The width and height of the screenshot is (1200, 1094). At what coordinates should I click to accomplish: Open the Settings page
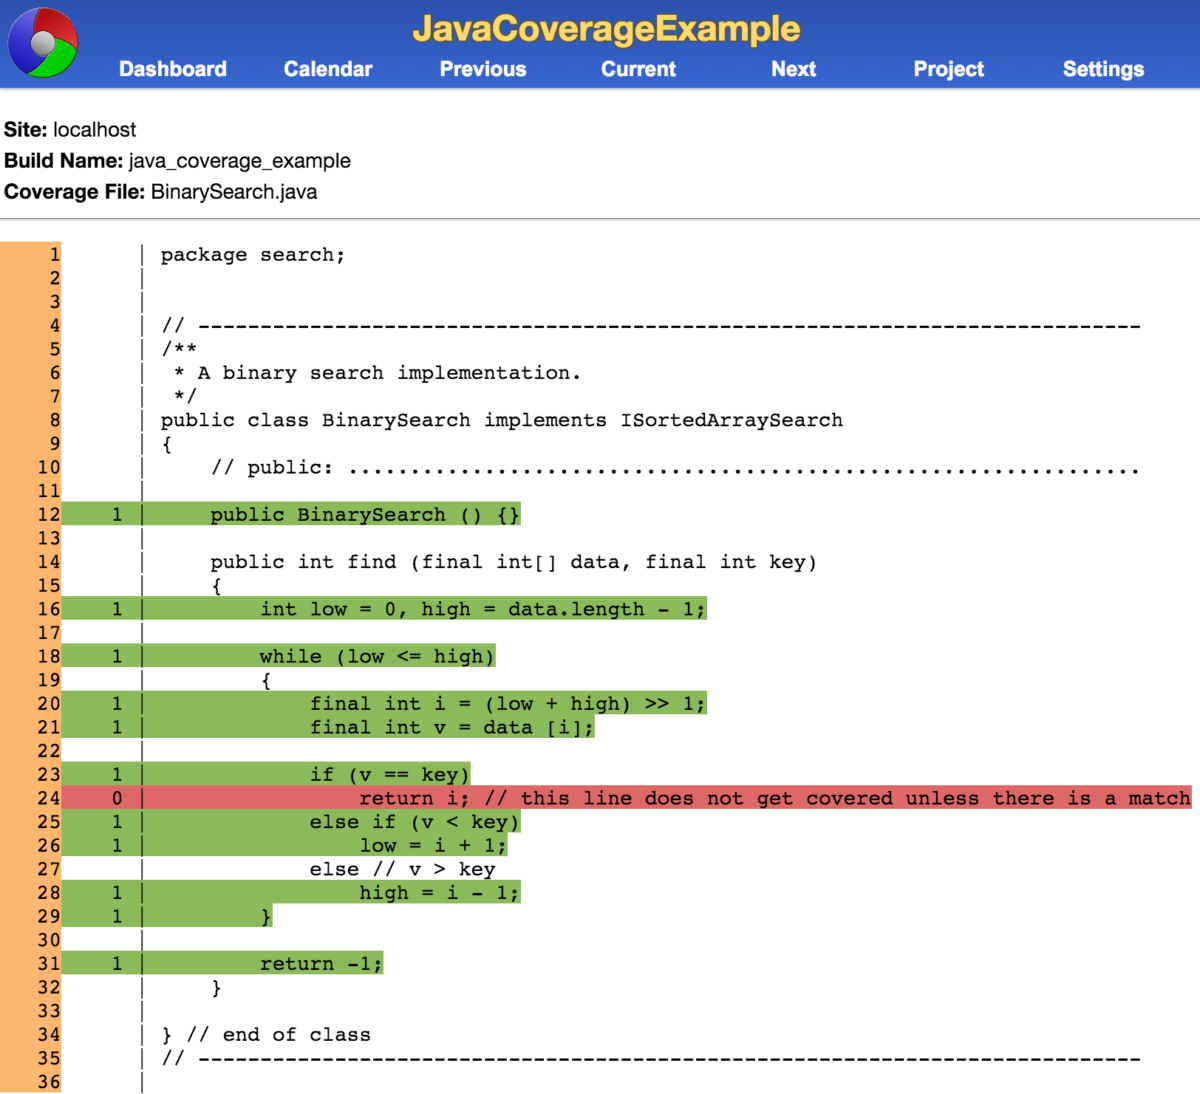click(x=1103, y=69)
